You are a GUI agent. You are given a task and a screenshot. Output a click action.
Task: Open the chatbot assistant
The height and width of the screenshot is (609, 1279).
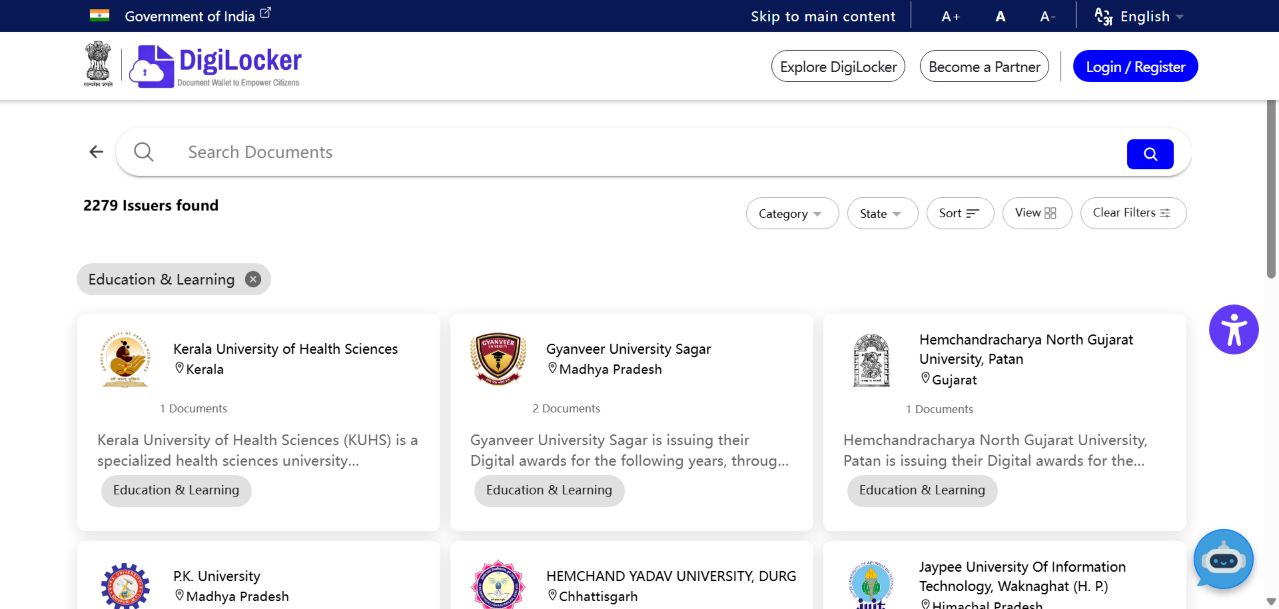(1223, 560)
